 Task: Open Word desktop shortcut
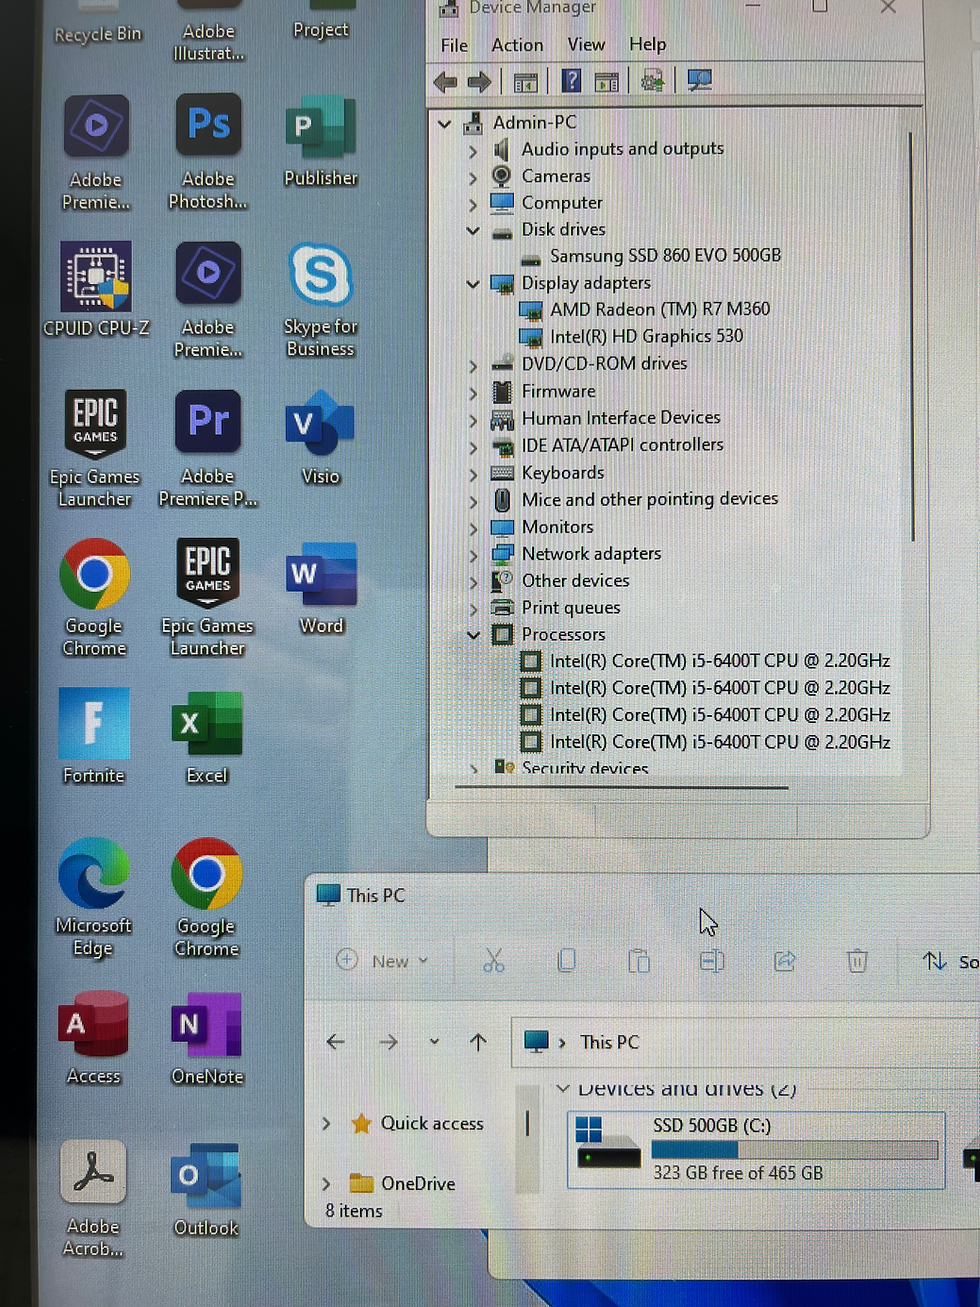pyautogui.click(x=321, y=588)
